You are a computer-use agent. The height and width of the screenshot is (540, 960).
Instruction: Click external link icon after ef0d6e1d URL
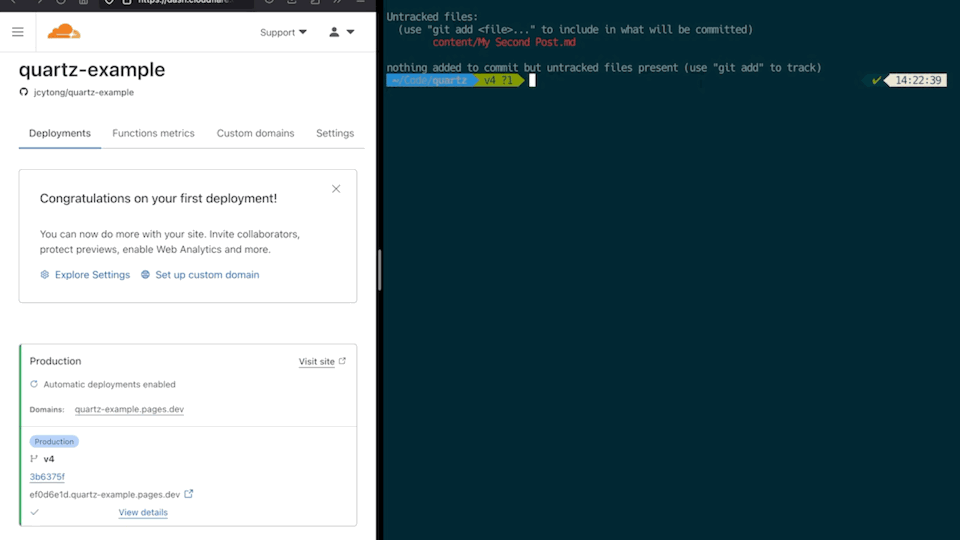point(189,494)
